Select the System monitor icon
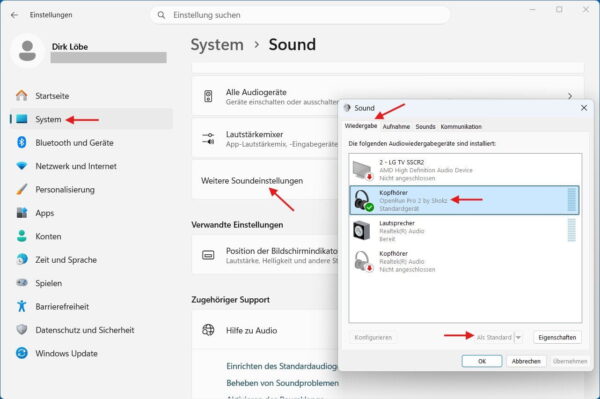 tap(22, 119)
